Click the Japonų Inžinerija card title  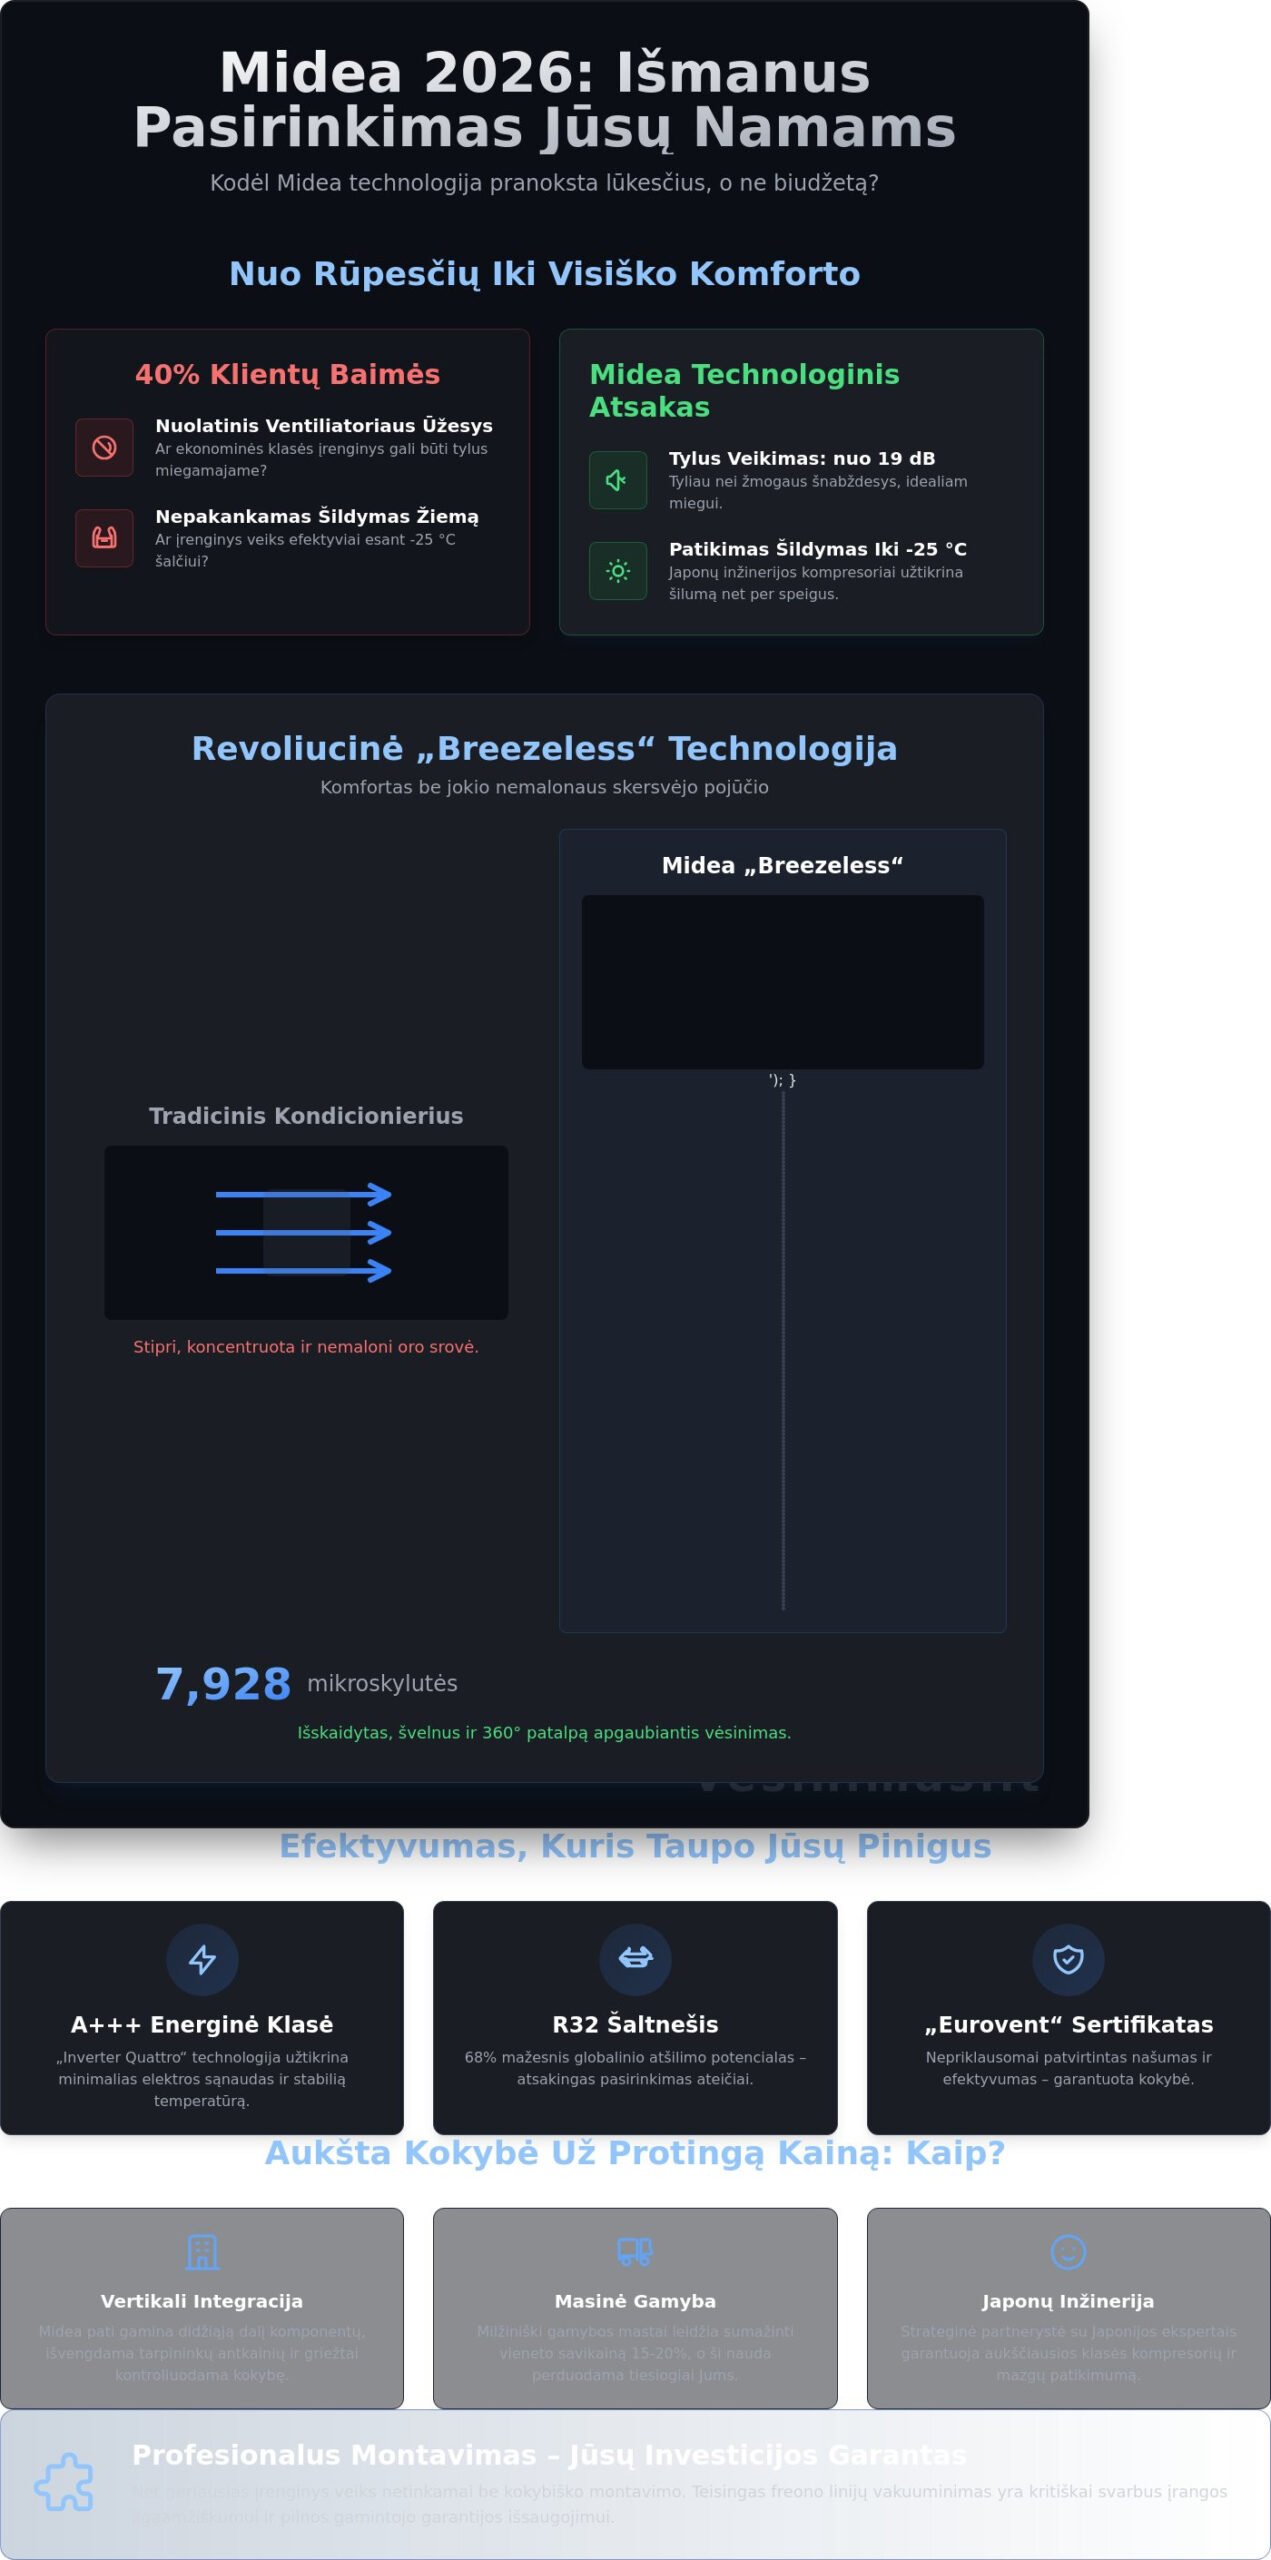[1068, 2301]
